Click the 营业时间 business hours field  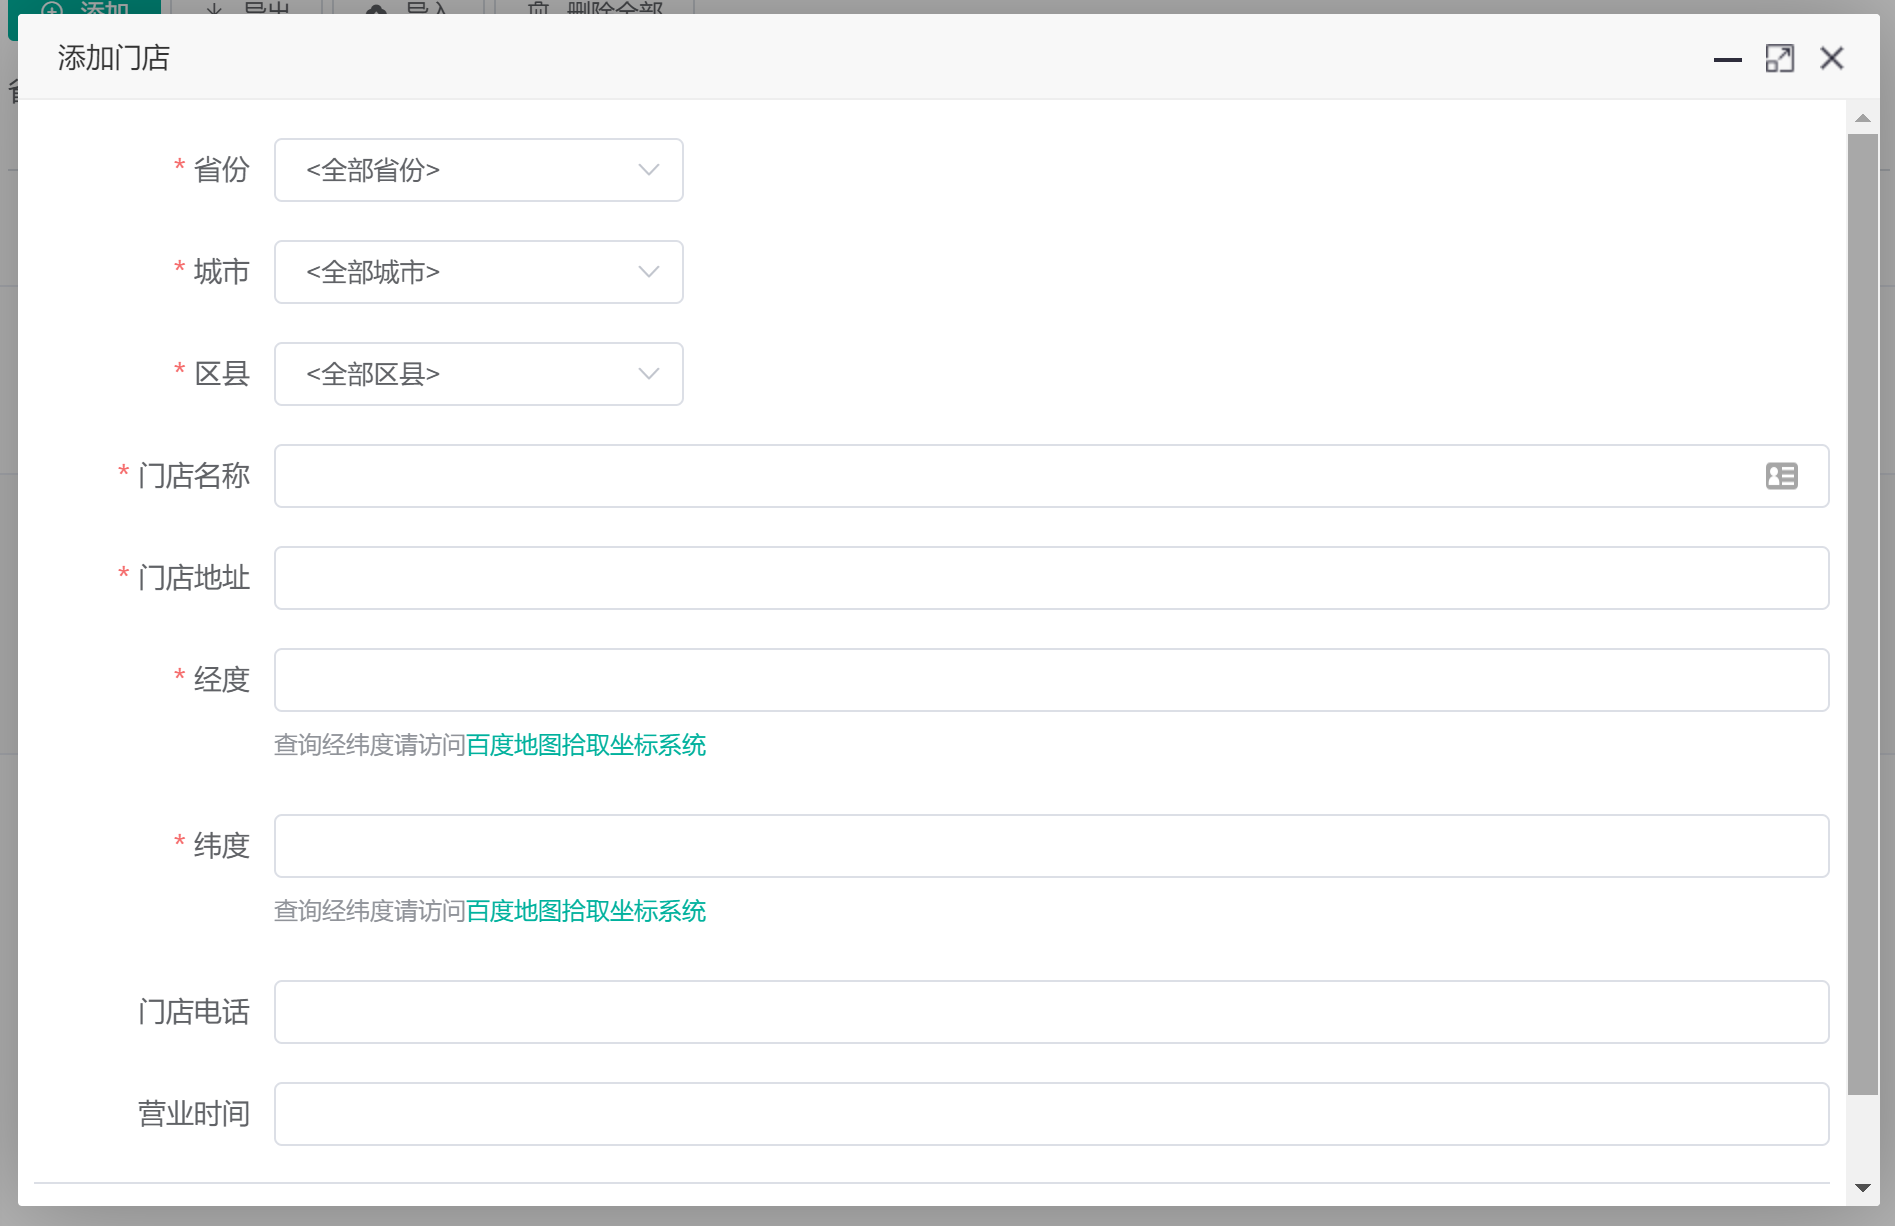point(1050,1114)
